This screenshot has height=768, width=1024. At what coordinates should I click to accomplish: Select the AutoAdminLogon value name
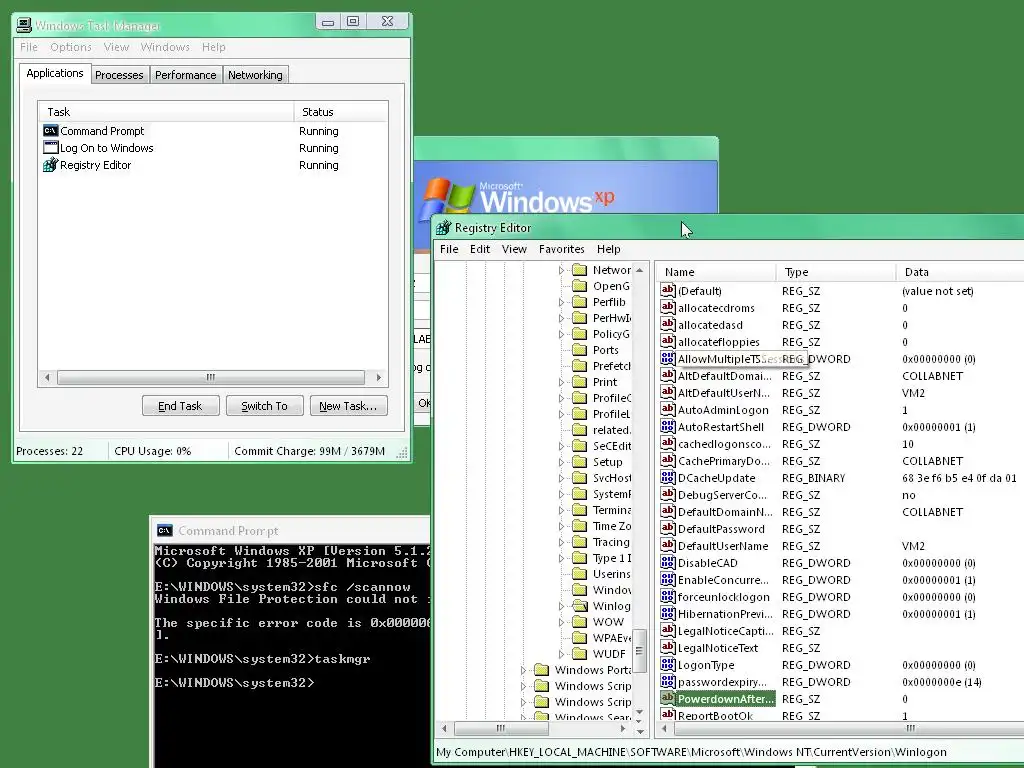[723, 409]
